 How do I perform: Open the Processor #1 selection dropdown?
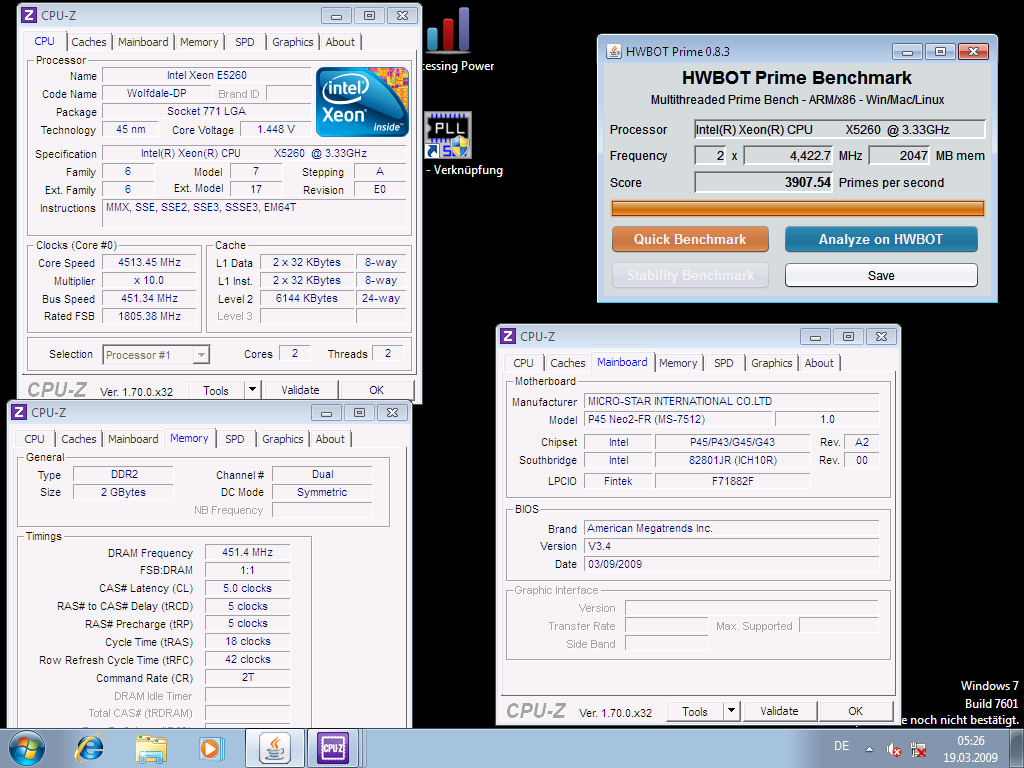click(201, 355)
